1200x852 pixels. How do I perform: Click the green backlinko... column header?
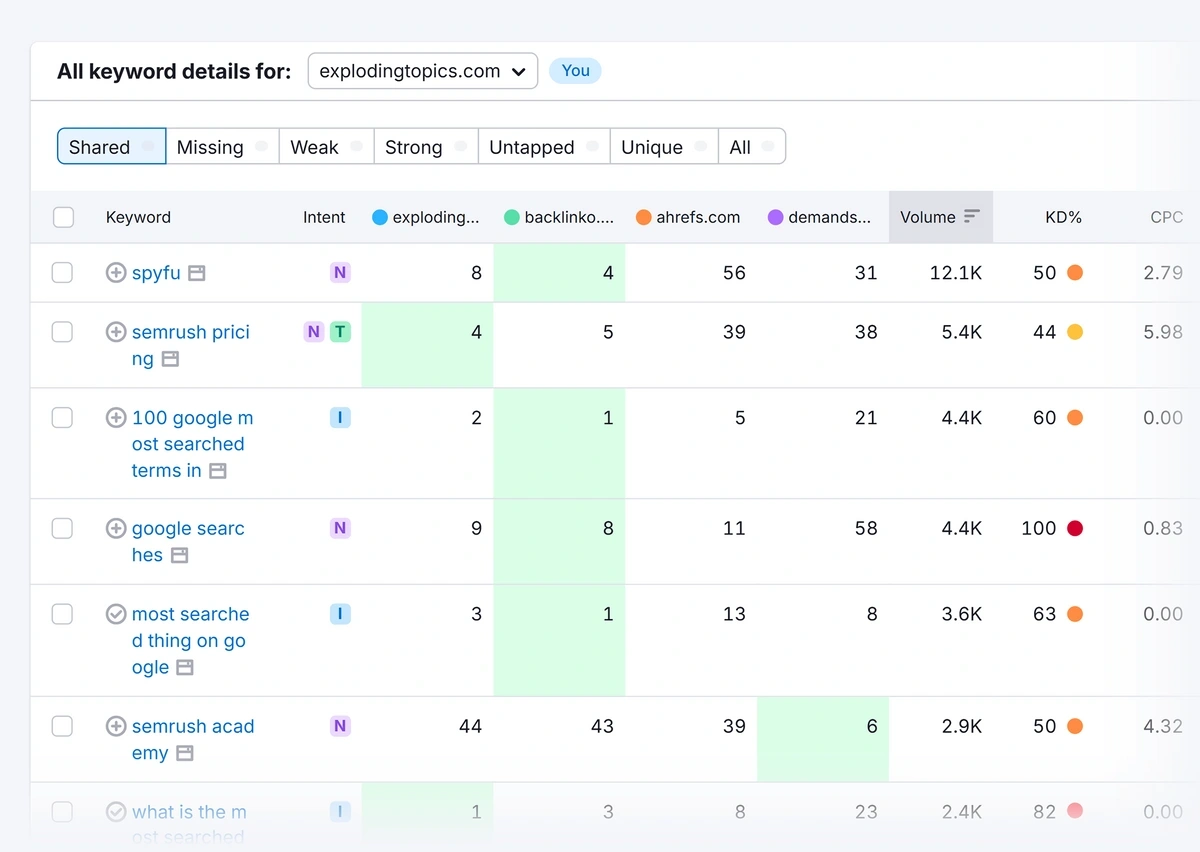tap(559, 217)
